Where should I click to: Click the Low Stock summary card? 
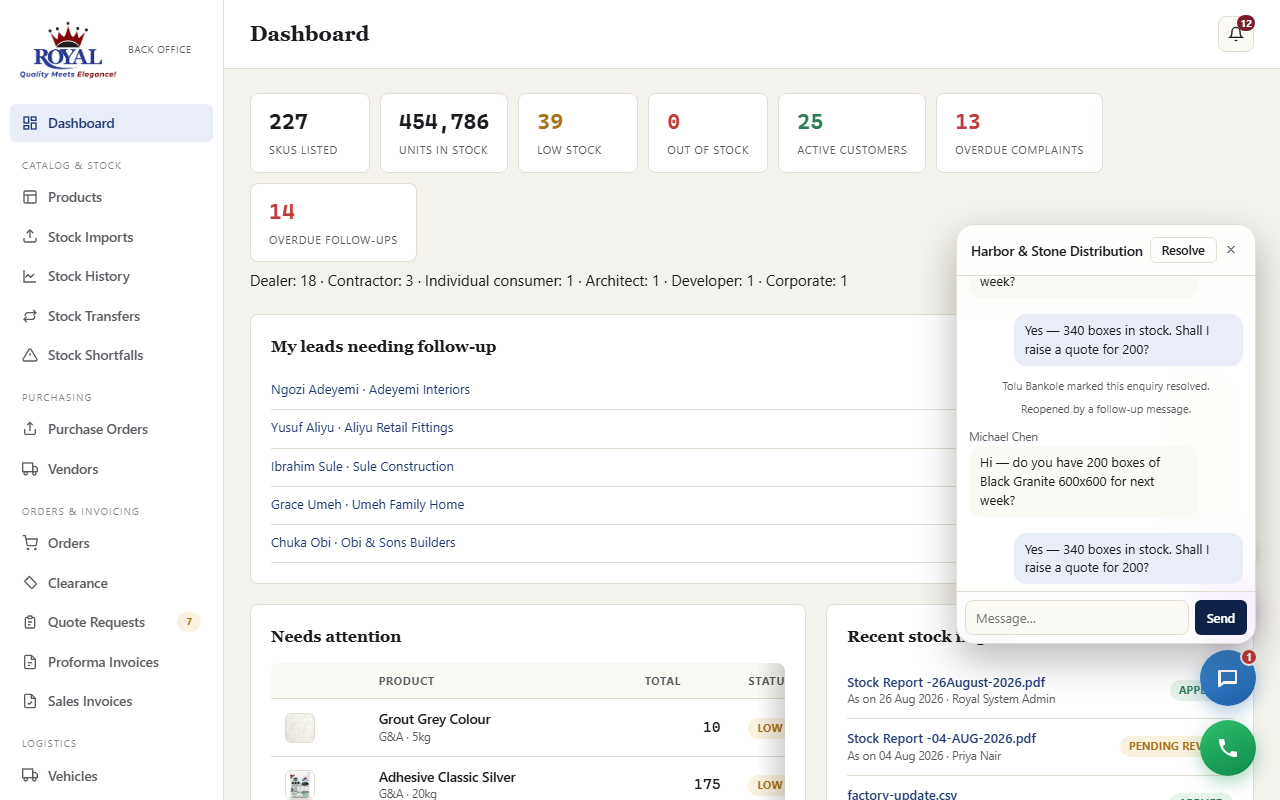[578, 133]
